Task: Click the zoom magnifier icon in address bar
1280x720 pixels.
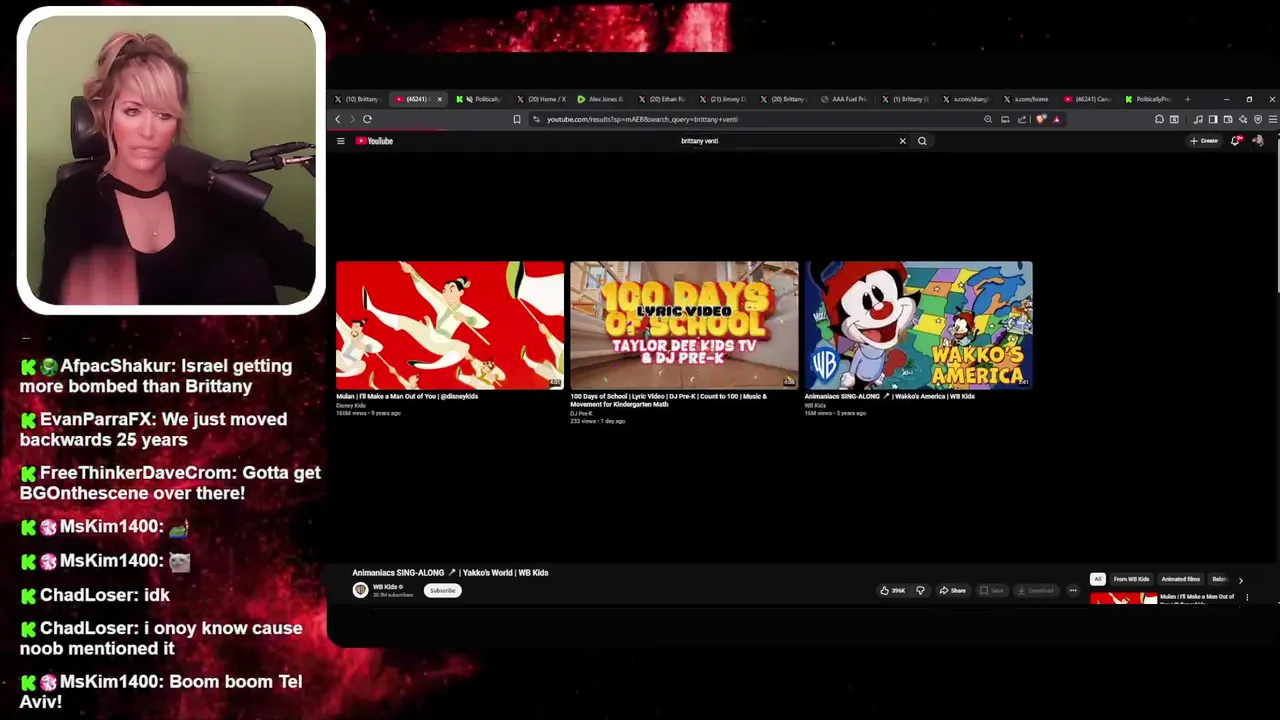Action: point(988,119)
